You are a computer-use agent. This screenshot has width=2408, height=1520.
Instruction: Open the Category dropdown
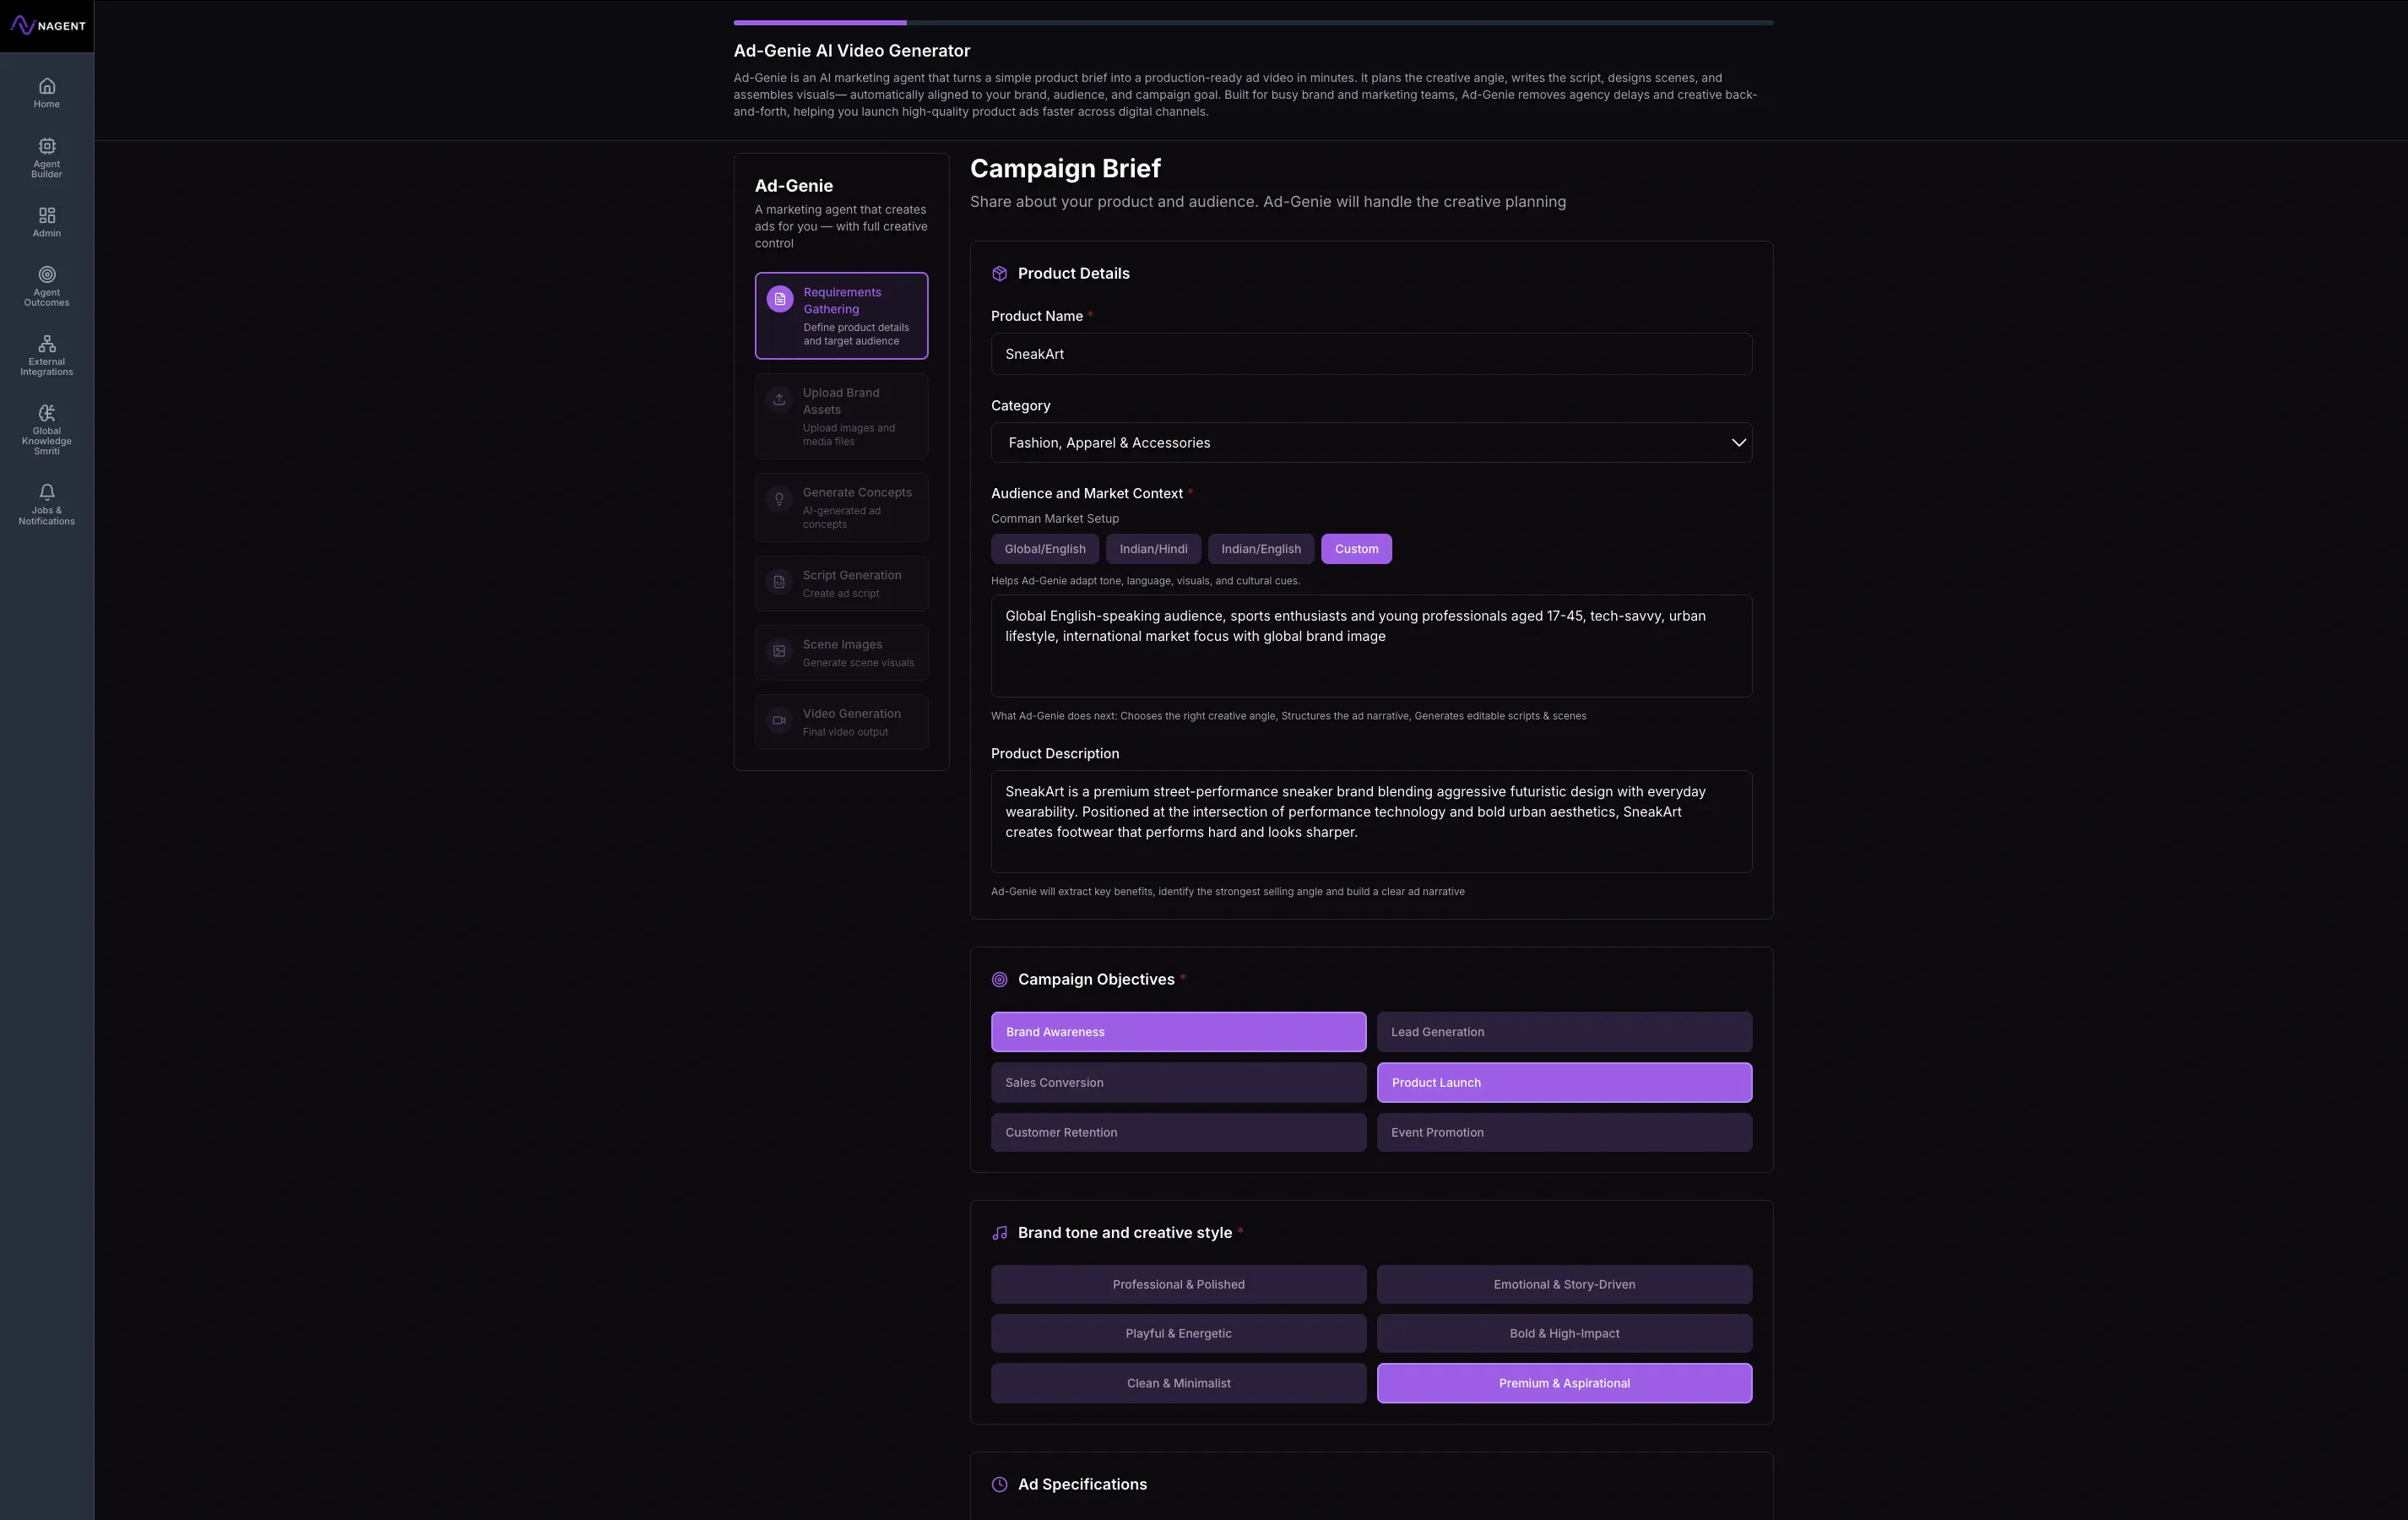pos(1370,443)
